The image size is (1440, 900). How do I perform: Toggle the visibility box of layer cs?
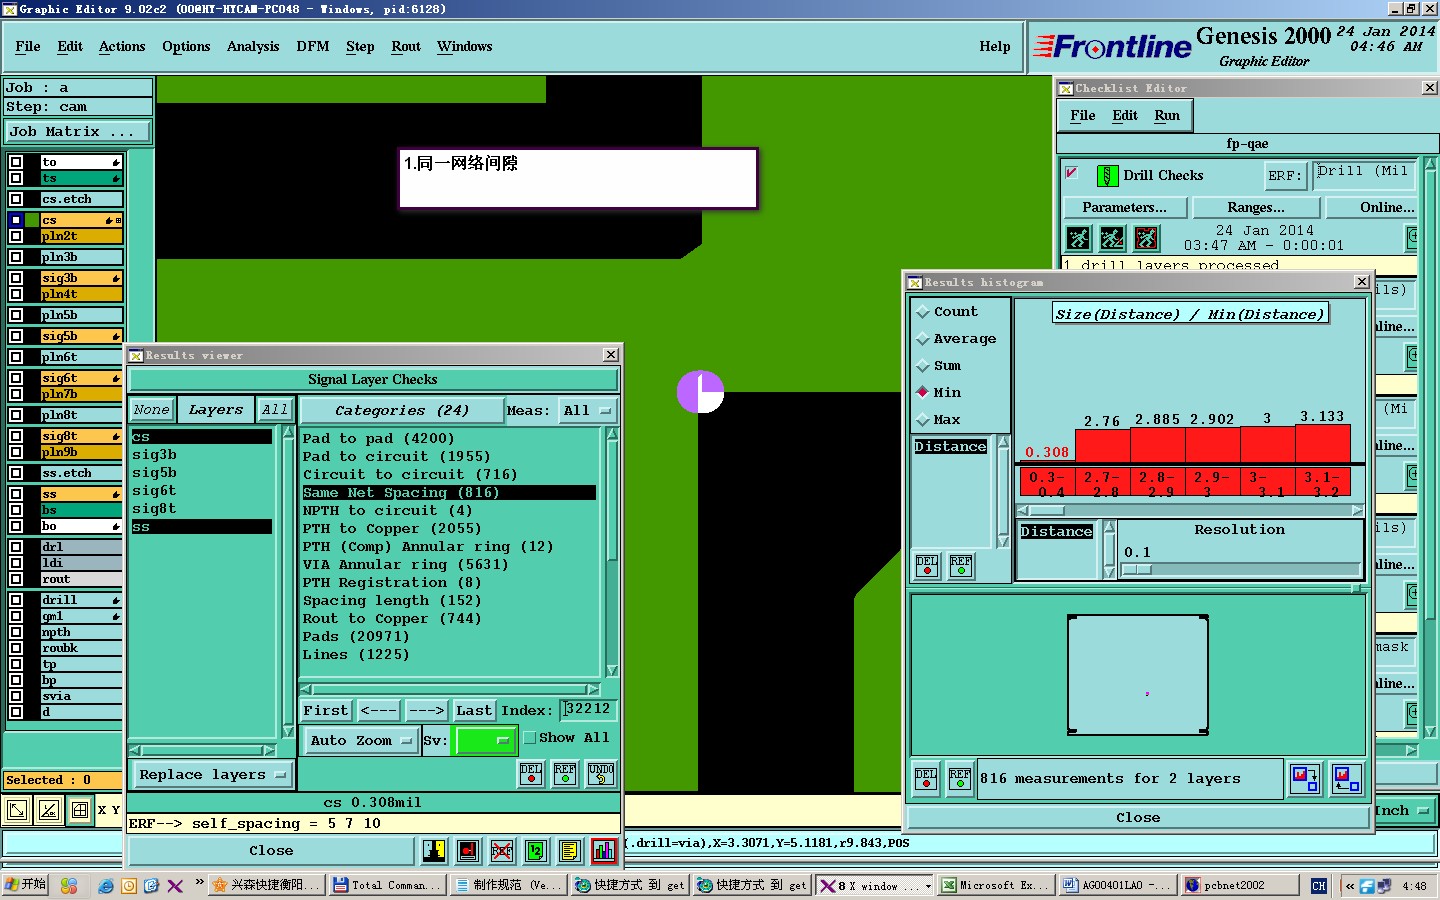[16, 220]
